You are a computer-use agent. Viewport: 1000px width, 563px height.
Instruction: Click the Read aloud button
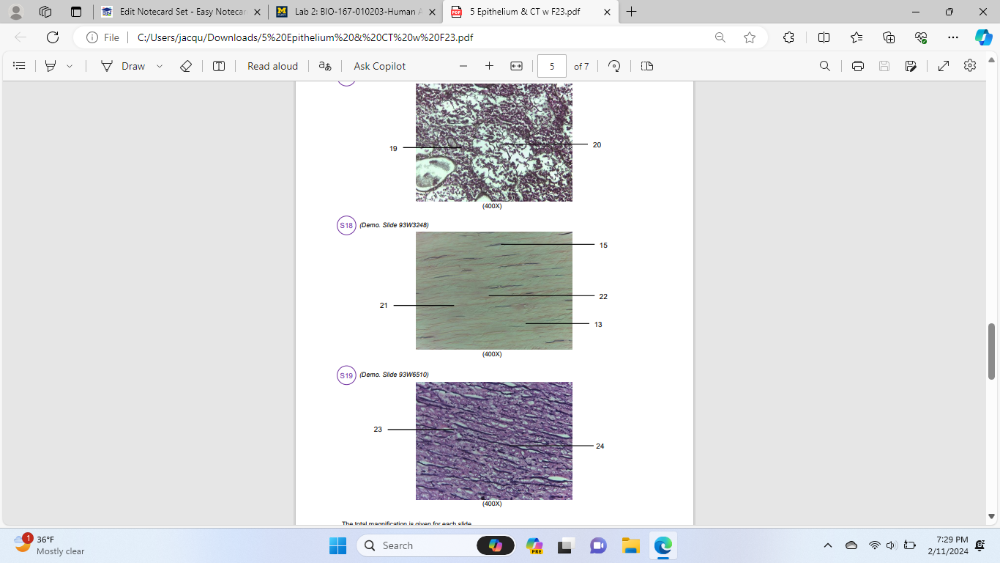pos(272,66)
